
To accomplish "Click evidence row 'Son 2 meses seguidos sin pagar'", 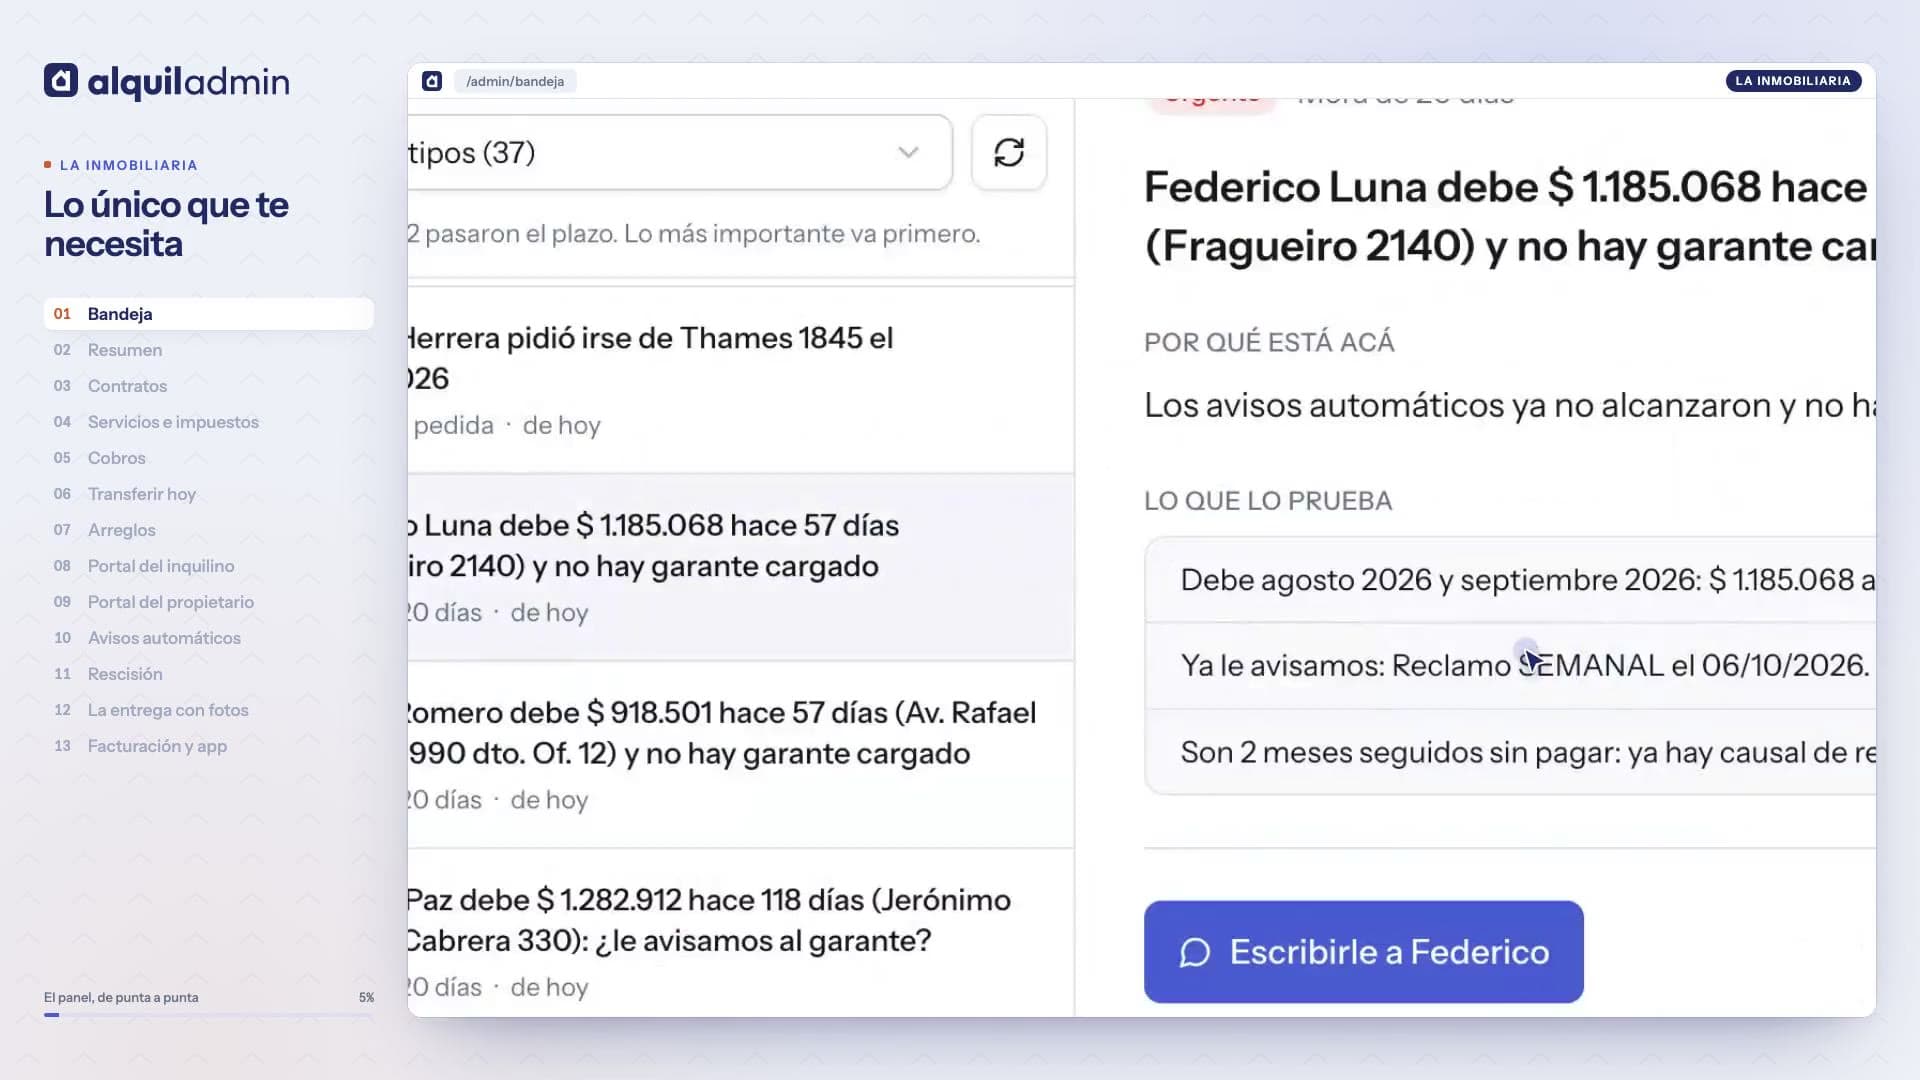I will coord(1510,752).
